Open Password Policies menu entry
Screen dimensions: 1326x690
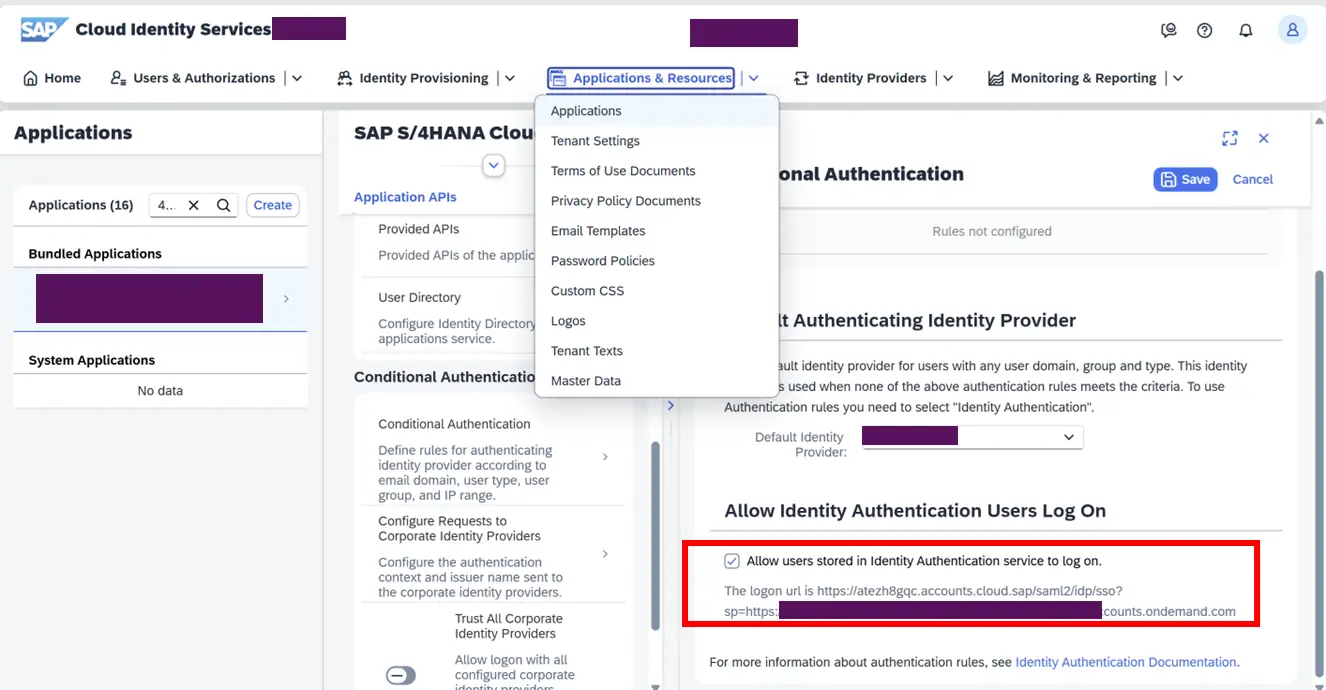click(x=657, y=261)
